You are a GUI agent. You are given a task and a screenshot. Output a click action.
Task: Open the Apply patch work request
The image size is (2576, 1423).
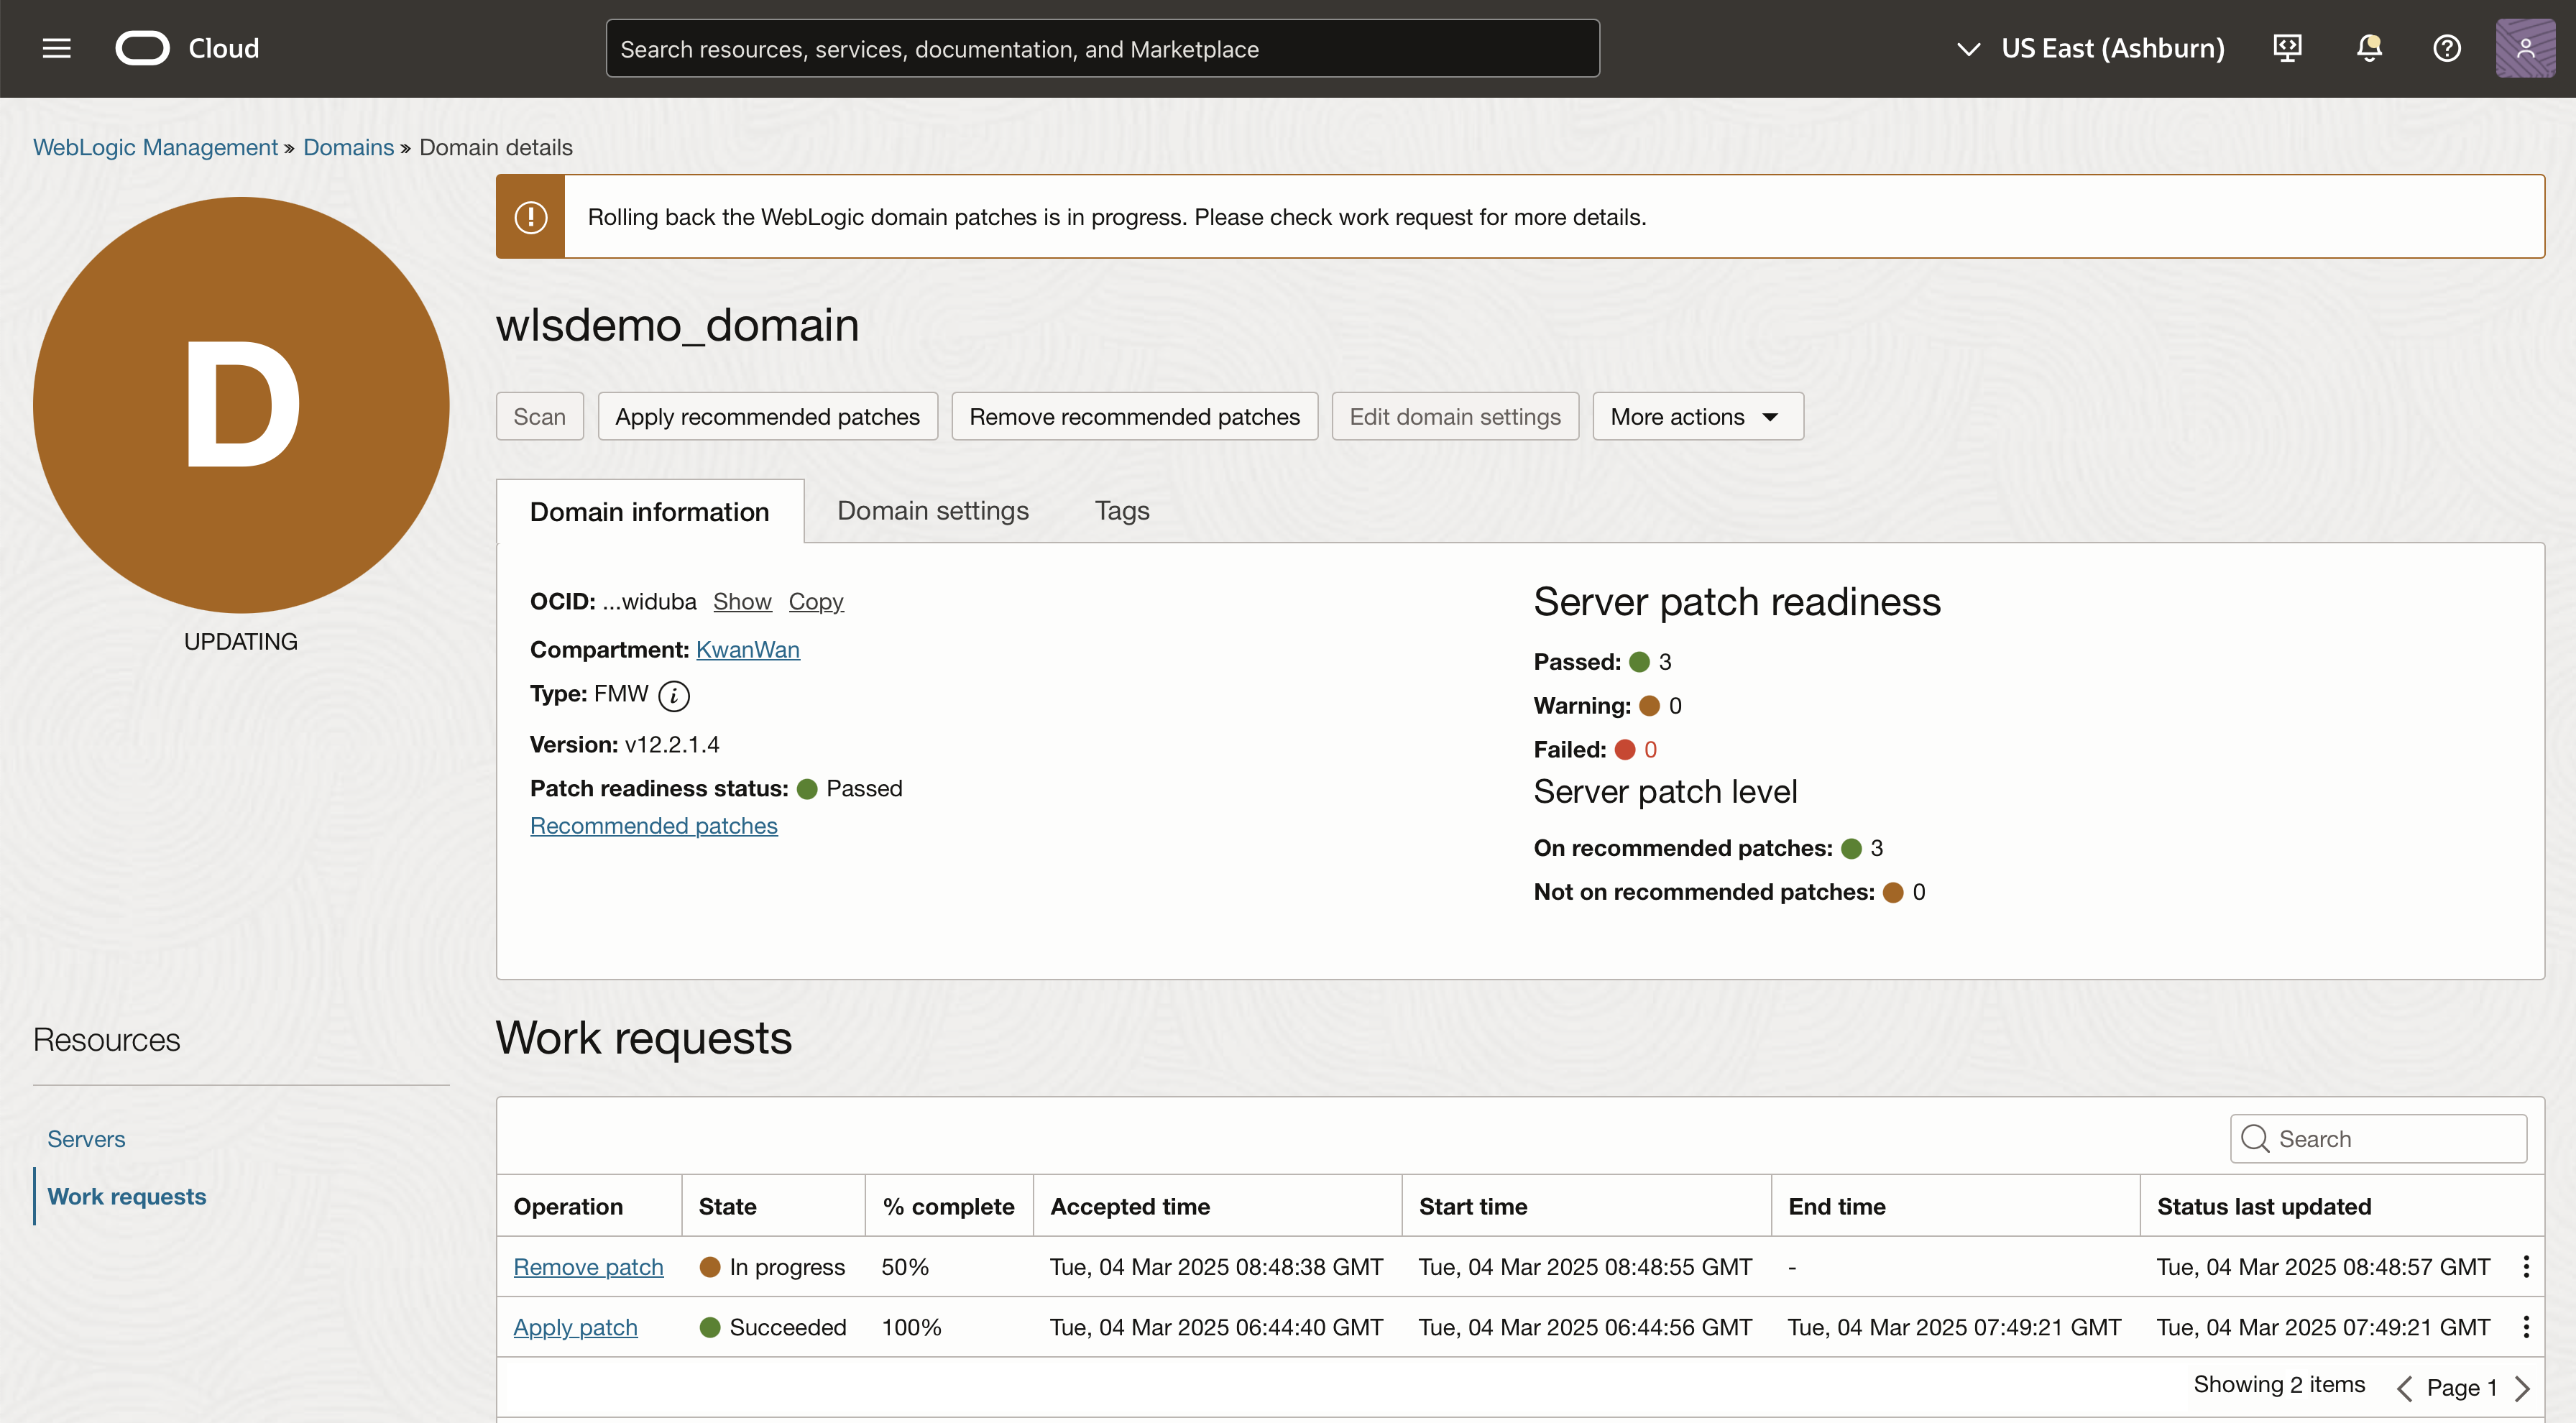click(x=575, y=1326)
